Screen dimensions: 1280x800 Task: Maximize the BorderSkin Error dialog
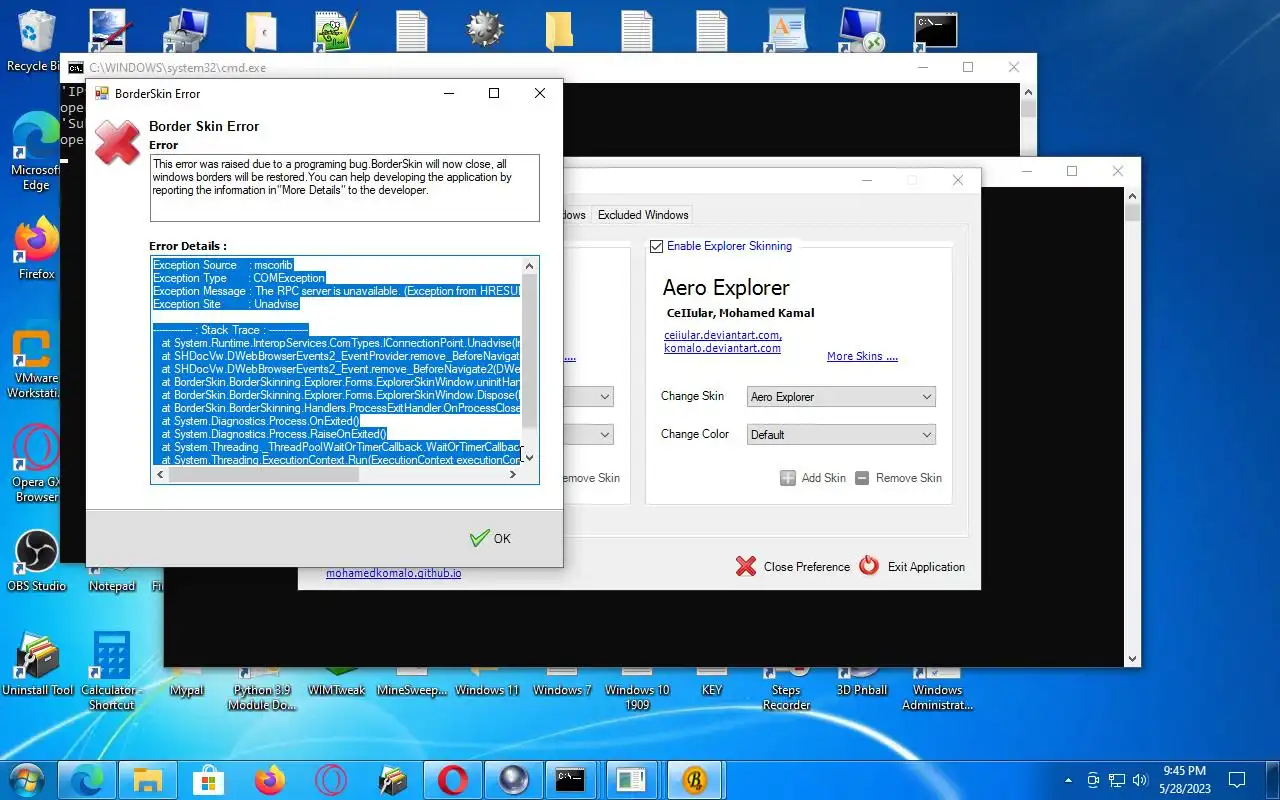point(494,93)
